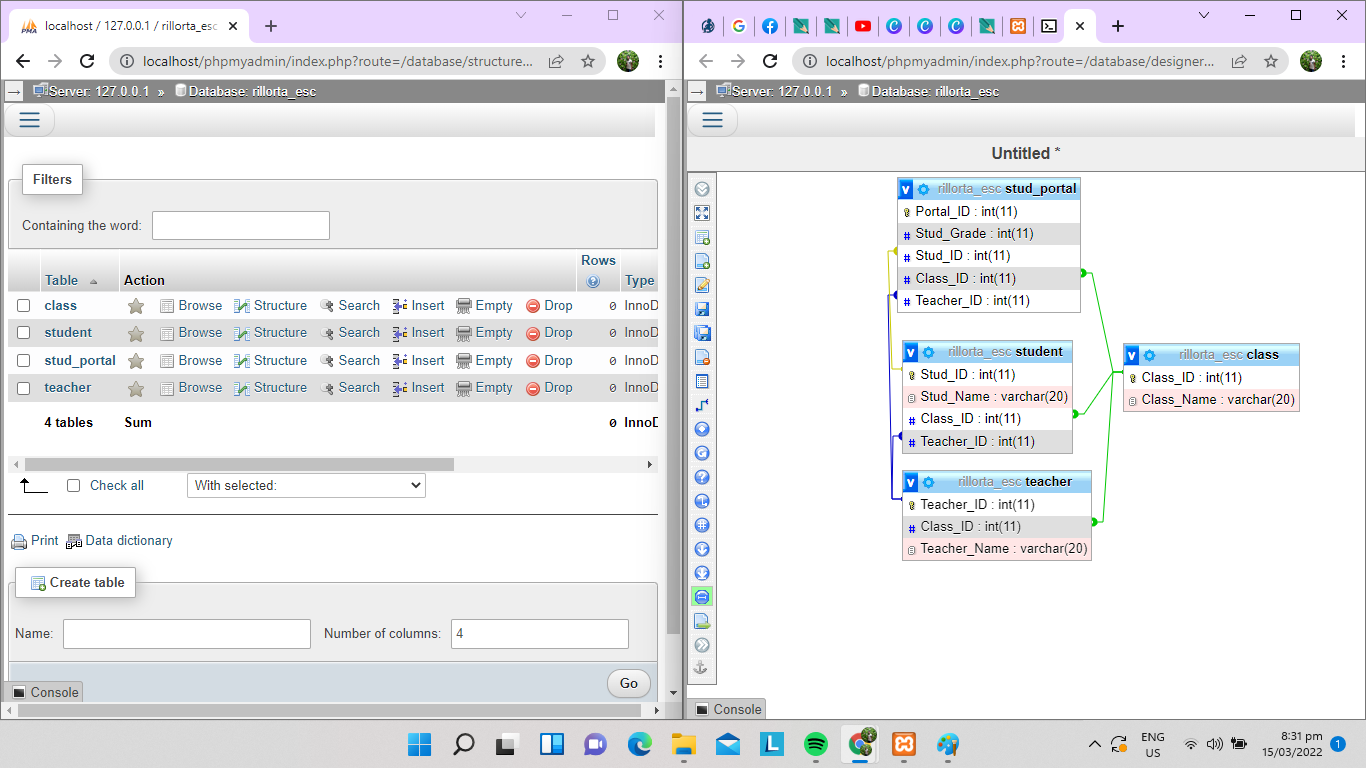The width and height of the screenshot is (1366, 768).
Task: Open the Windows Start menu
Action: [x=419, y=744]
